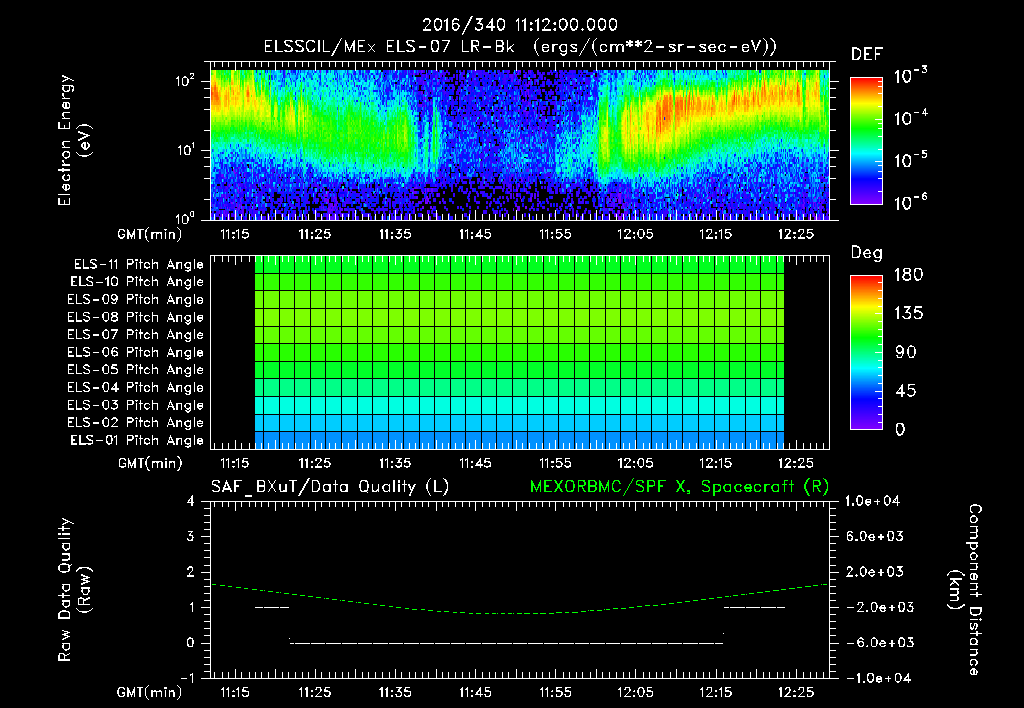
Task: Click the 11:35 tick label on bottom plot axis
Action: (x=395, y=692)
